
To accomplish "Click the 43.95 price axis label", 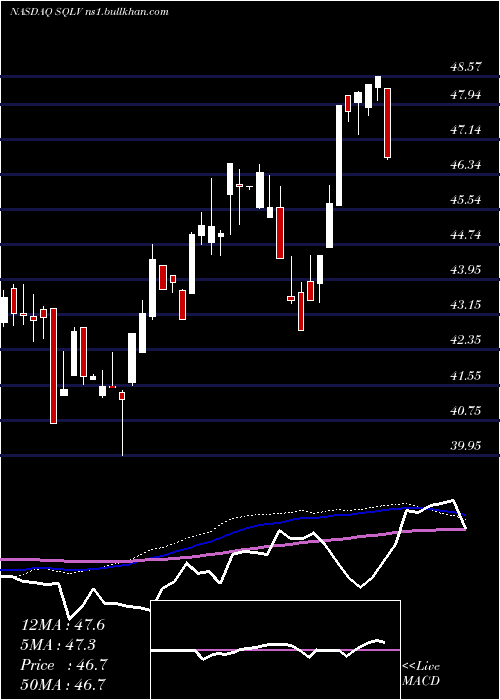I will pos(466,270).
